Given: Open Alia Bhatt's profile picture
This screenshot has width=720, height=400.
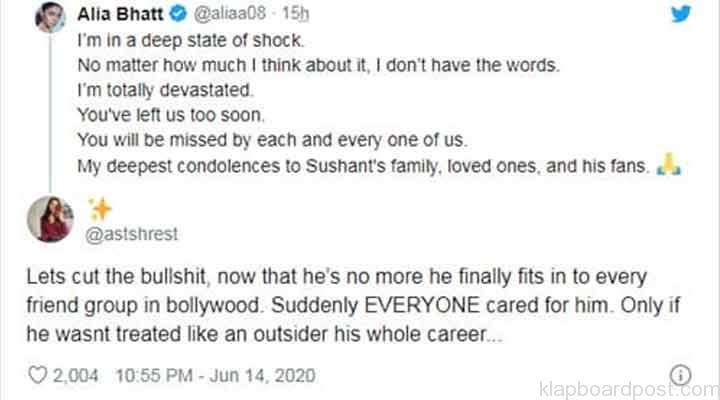Looking at the screenshot, I should pos(51,19).
